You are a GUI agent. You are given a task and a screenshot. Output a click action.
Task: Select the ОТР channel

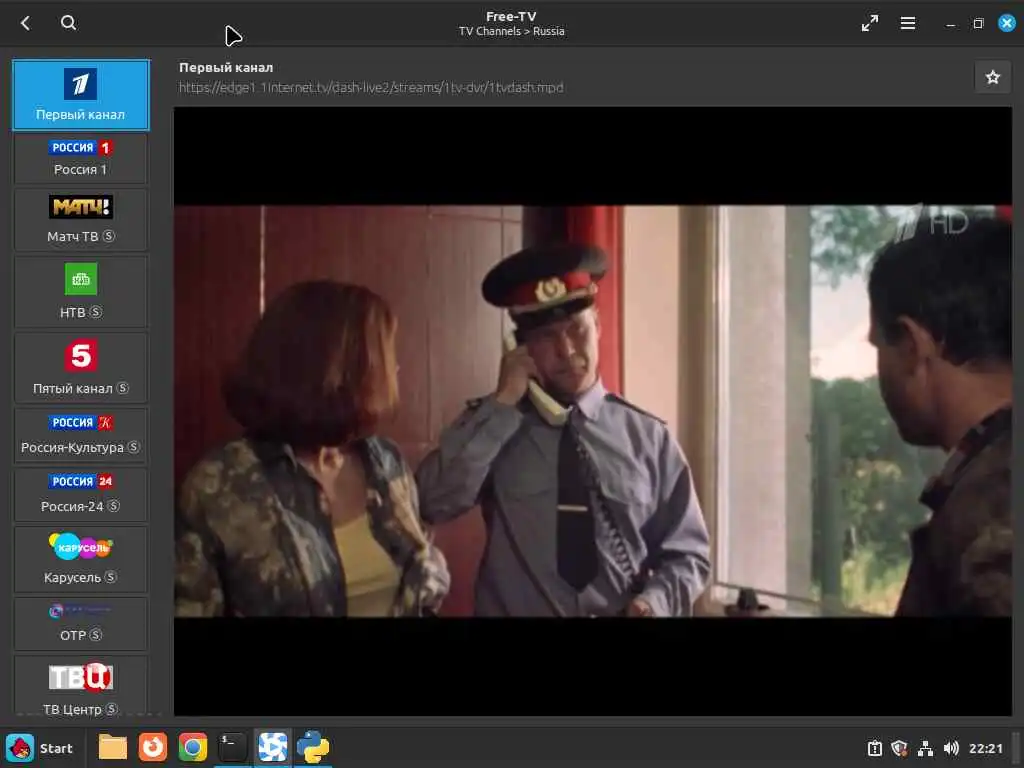(81, 624)
